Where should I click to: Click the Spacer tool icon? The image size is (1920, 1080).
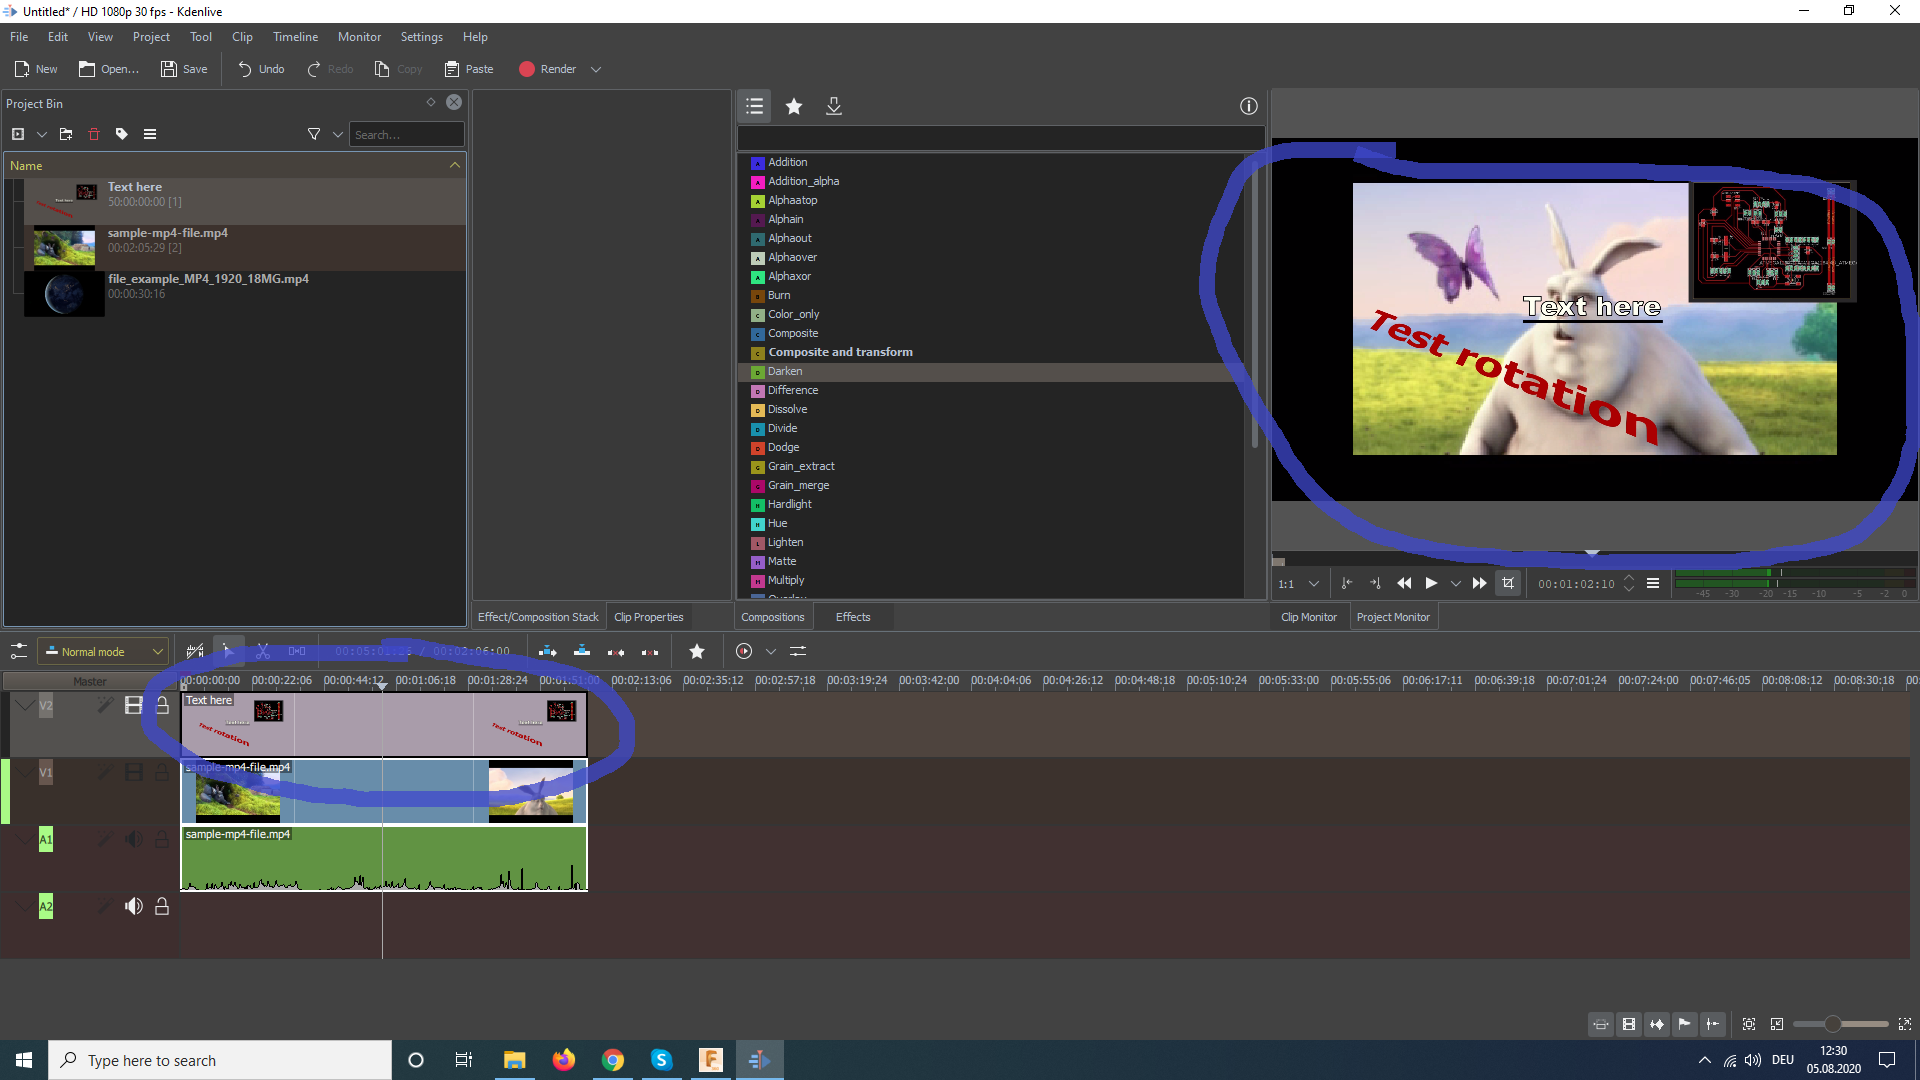[297, 651]
